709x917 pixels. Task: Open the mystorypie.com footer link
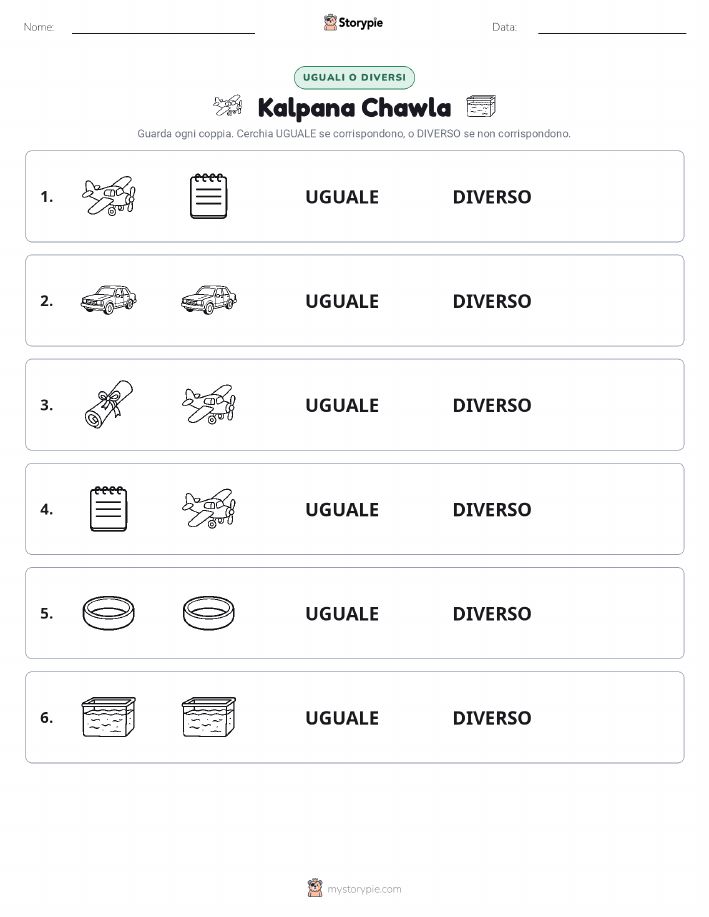pyautogui.click(x=364, y=889)
